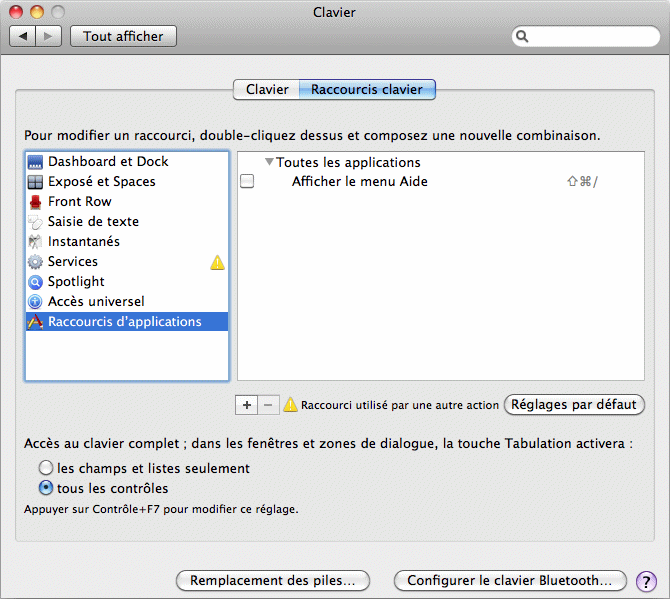670x599 pixels.
Task: Select Saisie de texte label
Action: click(93, 221)
